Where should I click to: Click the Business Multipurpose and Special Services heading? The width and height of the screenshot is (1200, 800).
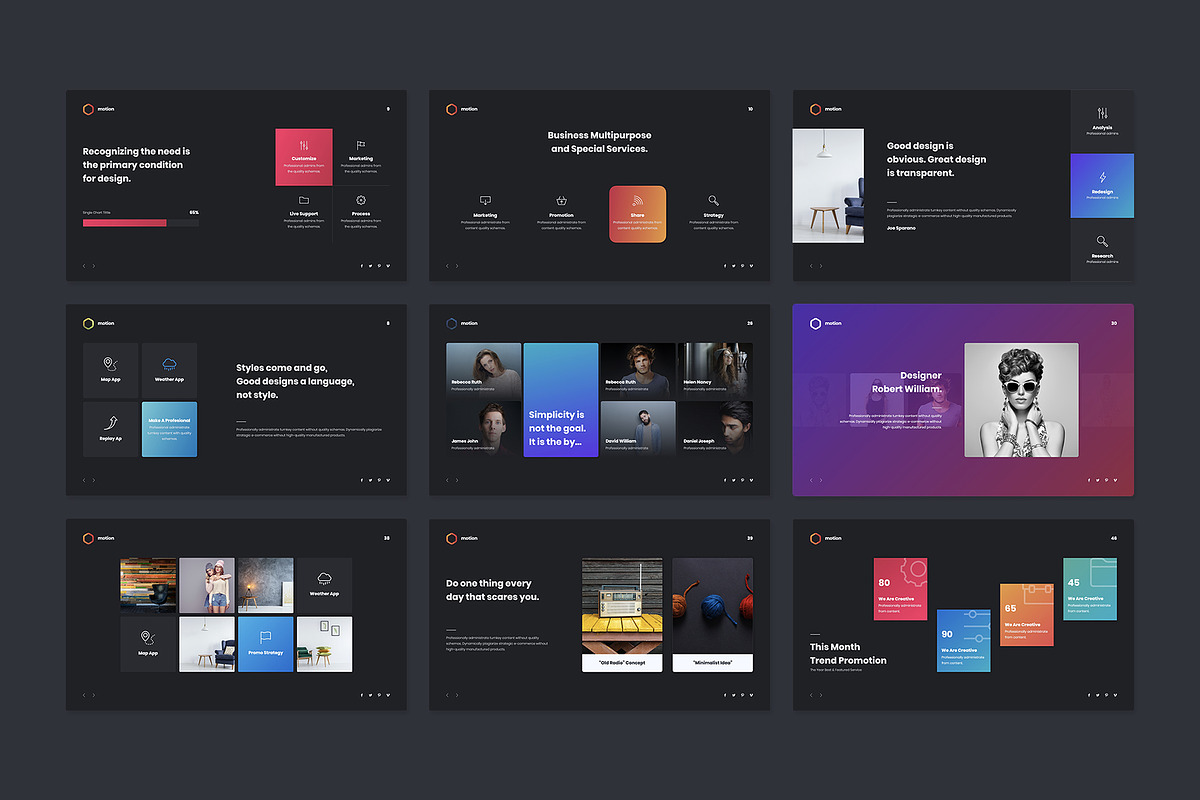pos(599,142)
